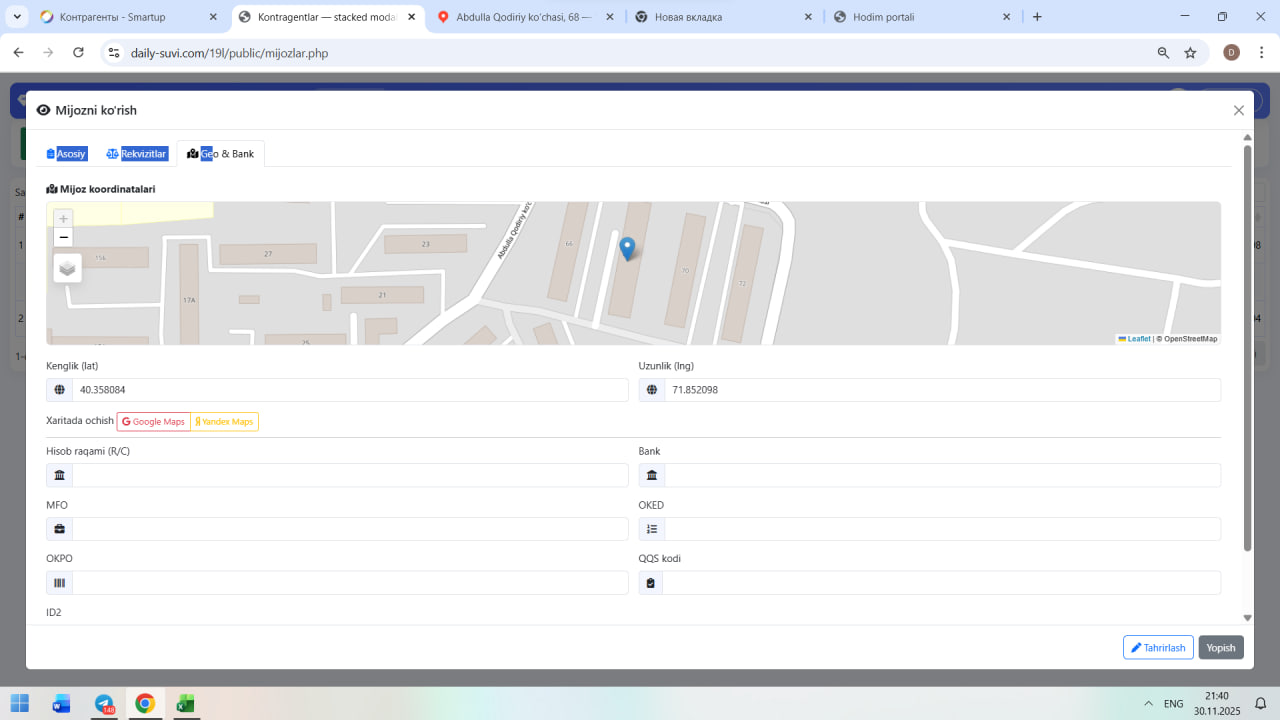Switch to the Rekvizitlar tab
This screenshot has height=720, width=1280.
(x=137, y=154)
